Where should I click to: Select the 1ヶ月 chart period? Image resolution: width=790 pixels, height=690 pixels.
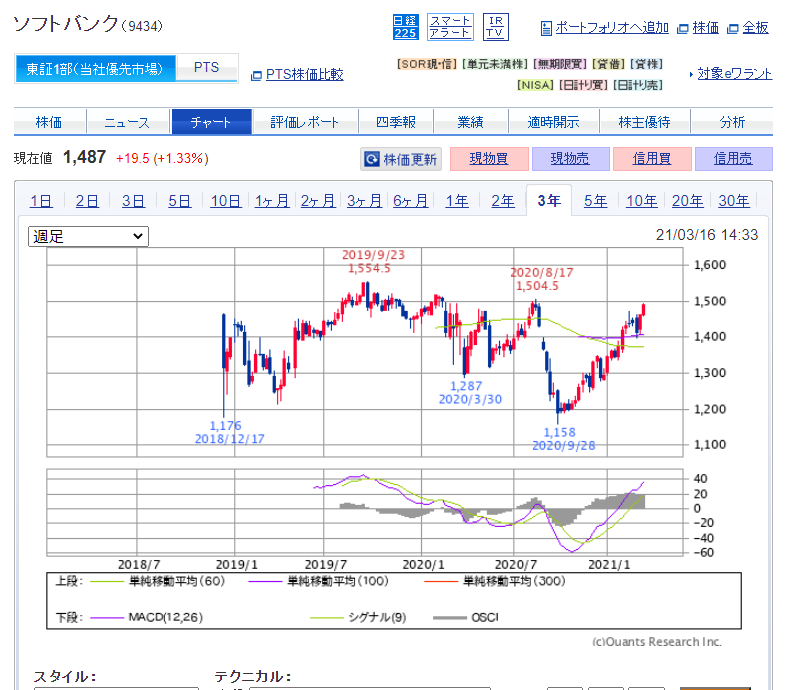(272, 201)
